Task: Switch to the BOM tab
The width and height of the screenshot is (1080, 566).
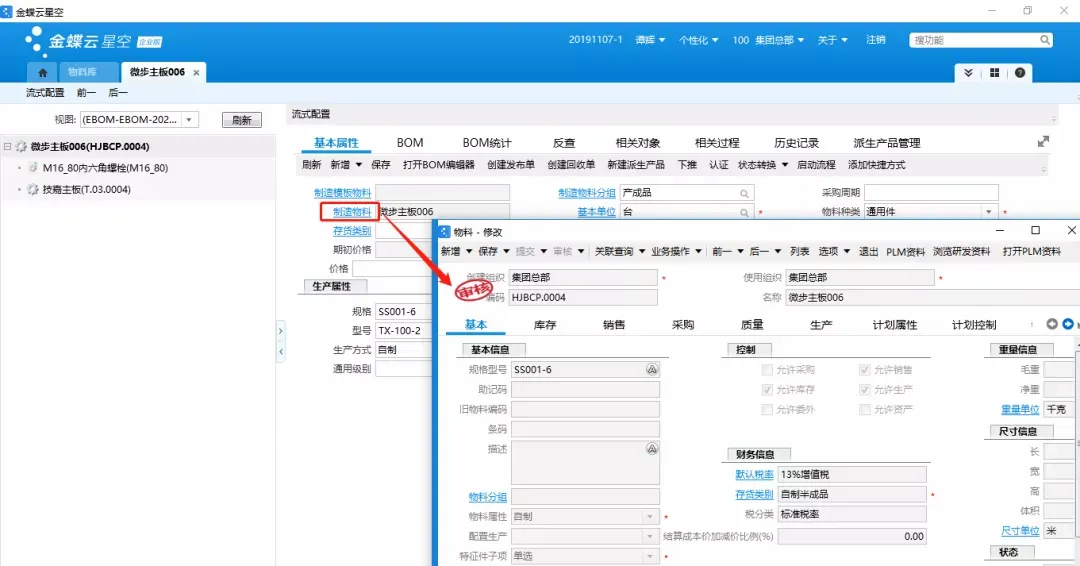Action: point(410,143)
